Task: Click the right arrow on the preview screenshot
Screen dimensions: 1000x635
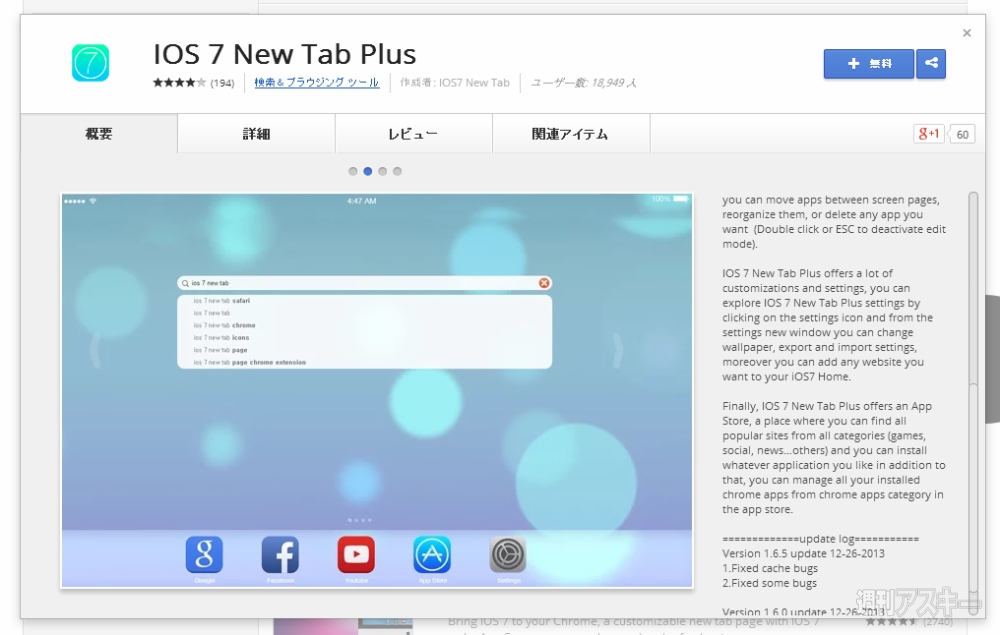Action: pos(617,350)
